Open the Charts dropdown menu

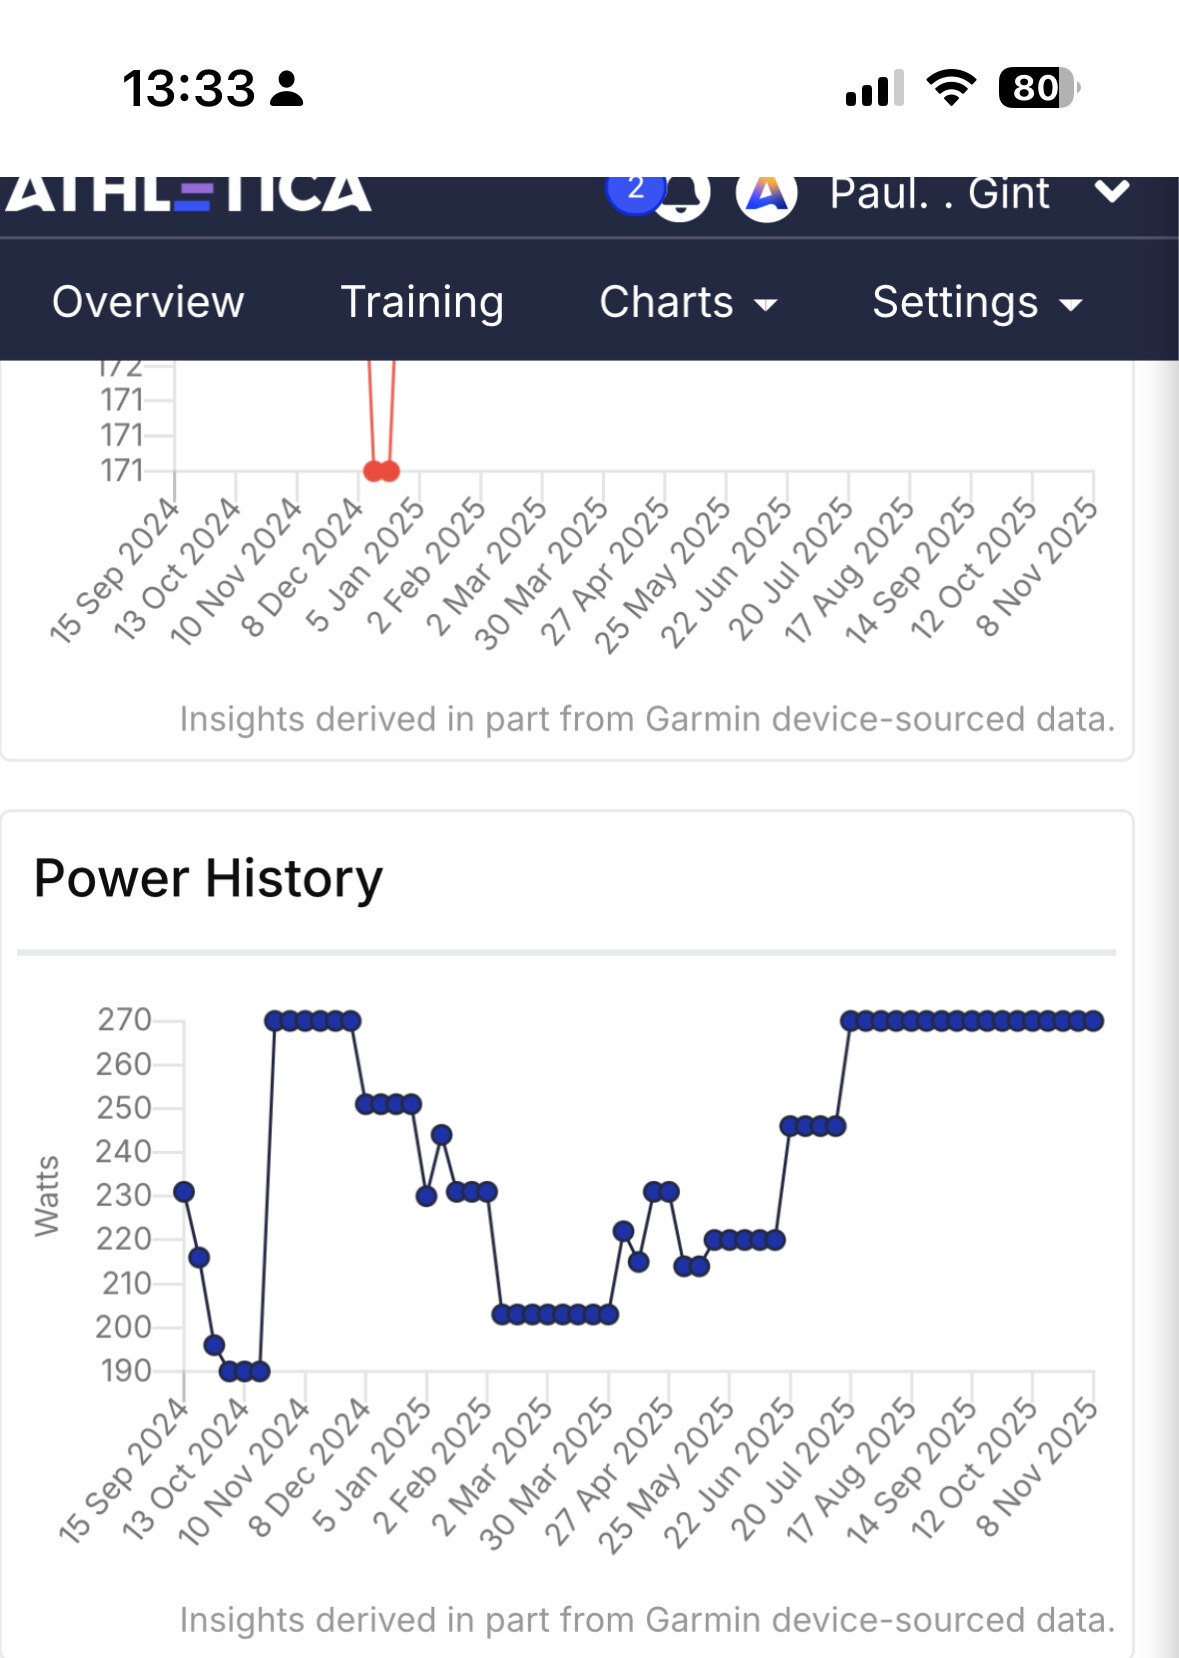point(688,302)
